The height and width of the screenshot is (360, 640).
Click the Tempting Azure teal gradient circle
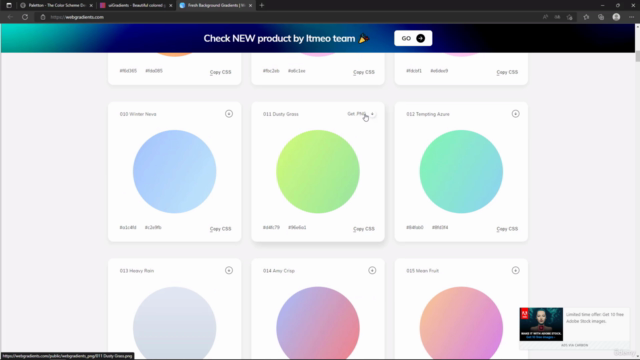pyautogui.click(x=461, y=171)
